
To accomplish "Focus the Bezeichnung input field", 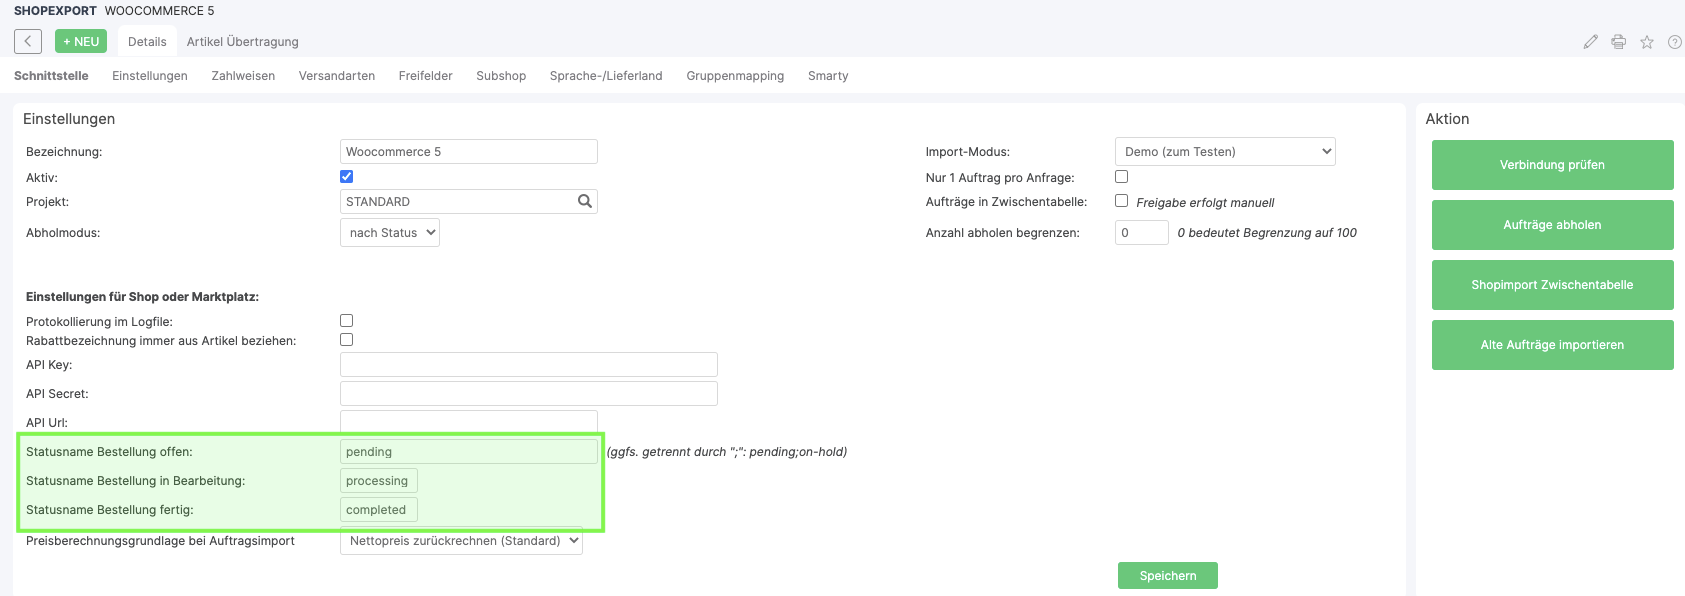I will point(469,152).
